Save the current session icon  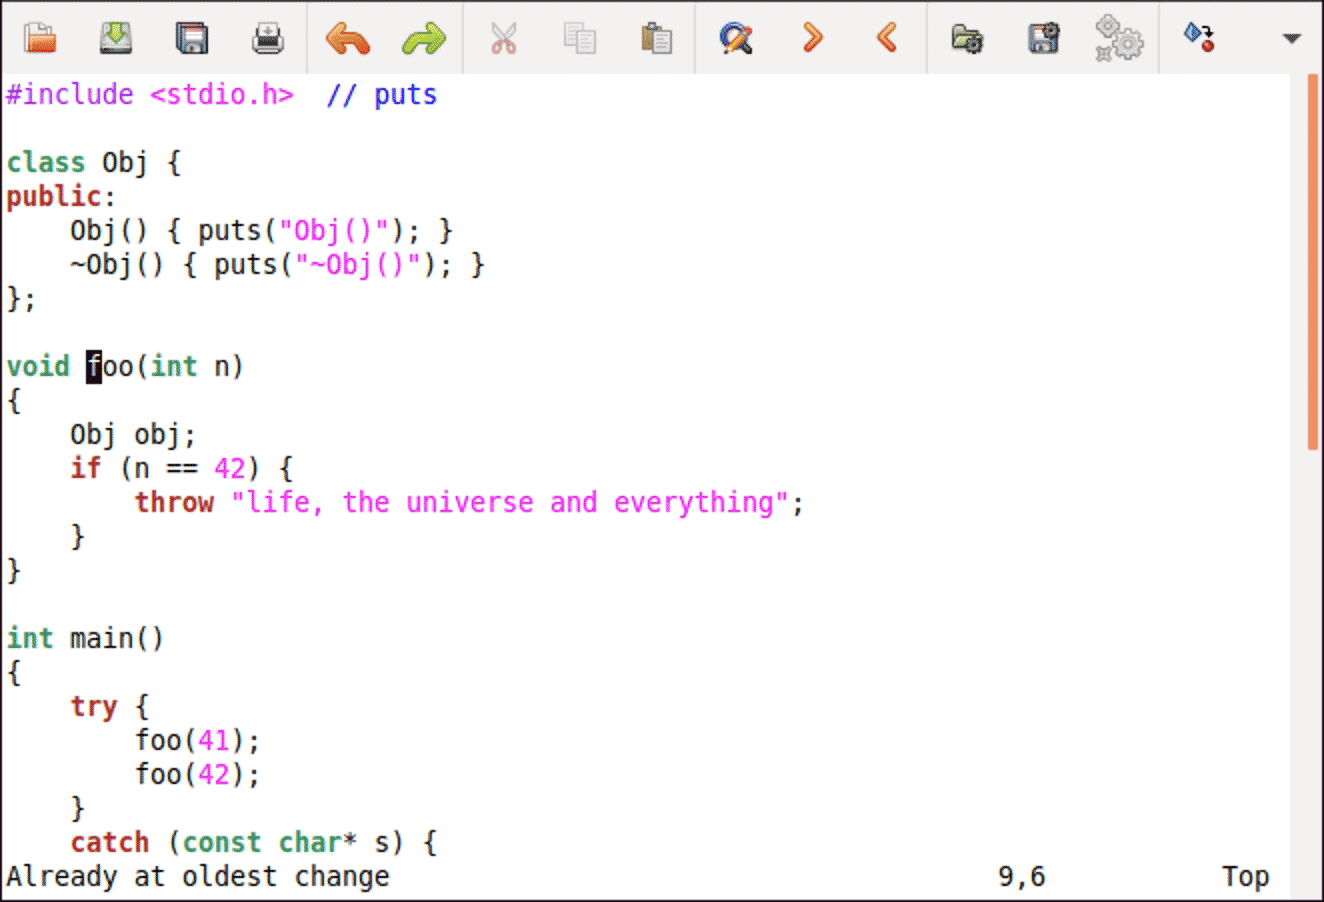coord(1043,38)
